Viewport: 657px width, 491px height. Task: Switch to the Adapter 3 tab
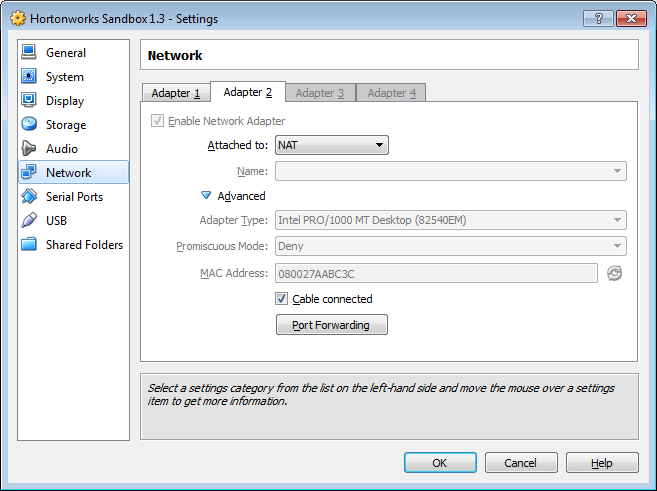point(320,93)
